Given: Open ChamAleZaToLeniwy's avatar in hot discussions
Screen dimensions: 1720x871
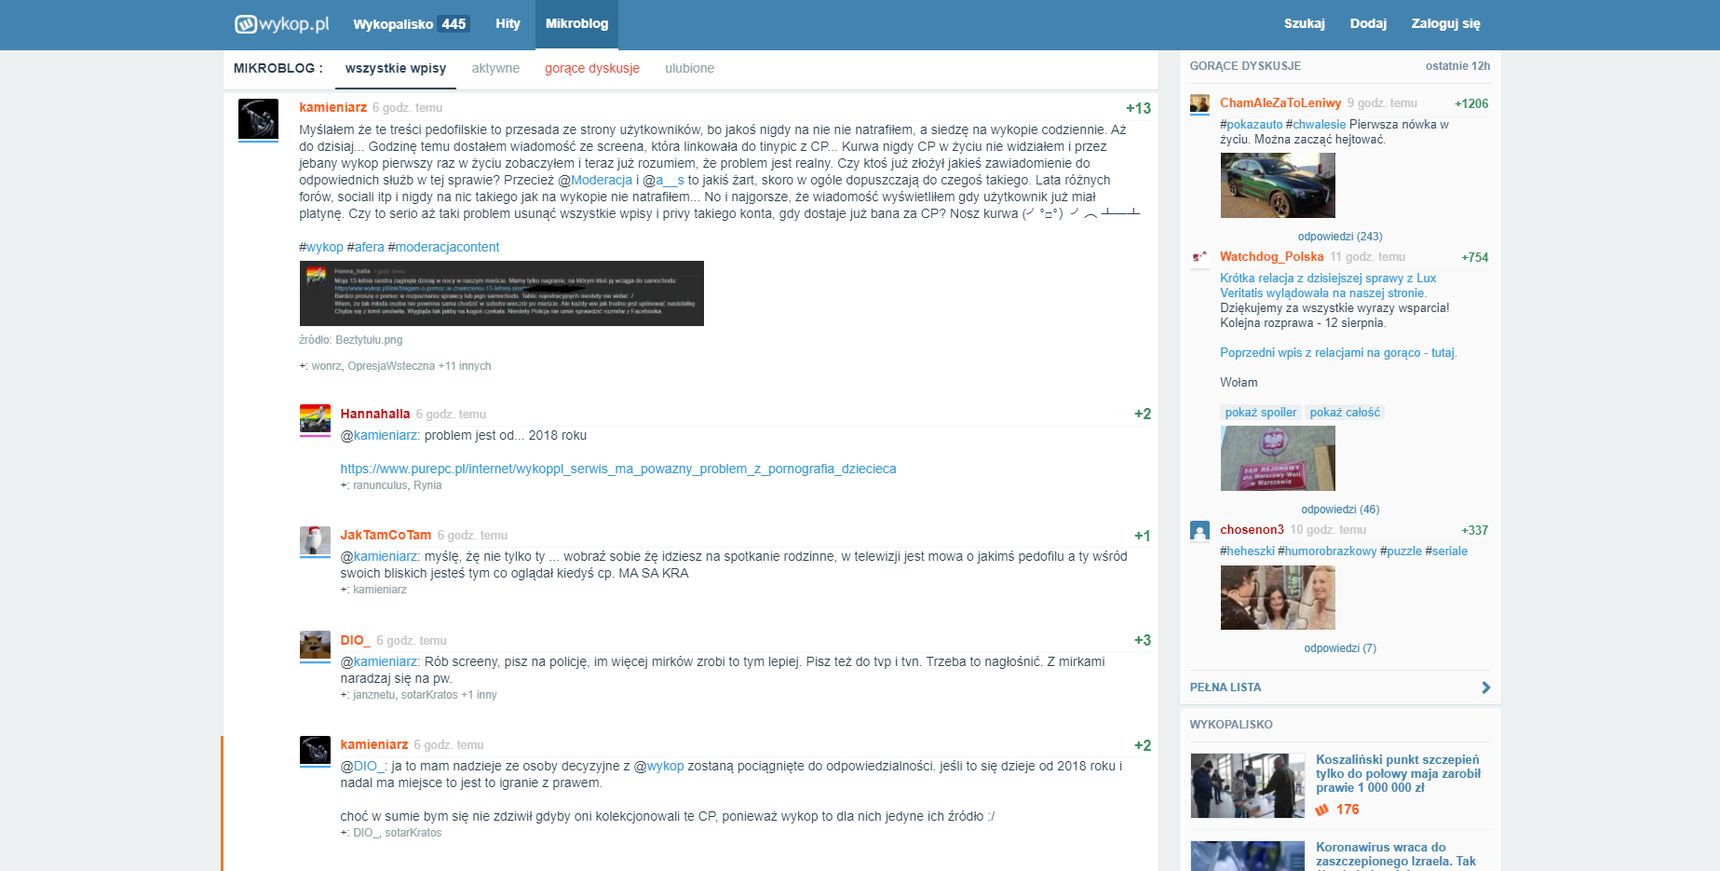Looking at the screenshot, I should click(x=1200, y=104).
